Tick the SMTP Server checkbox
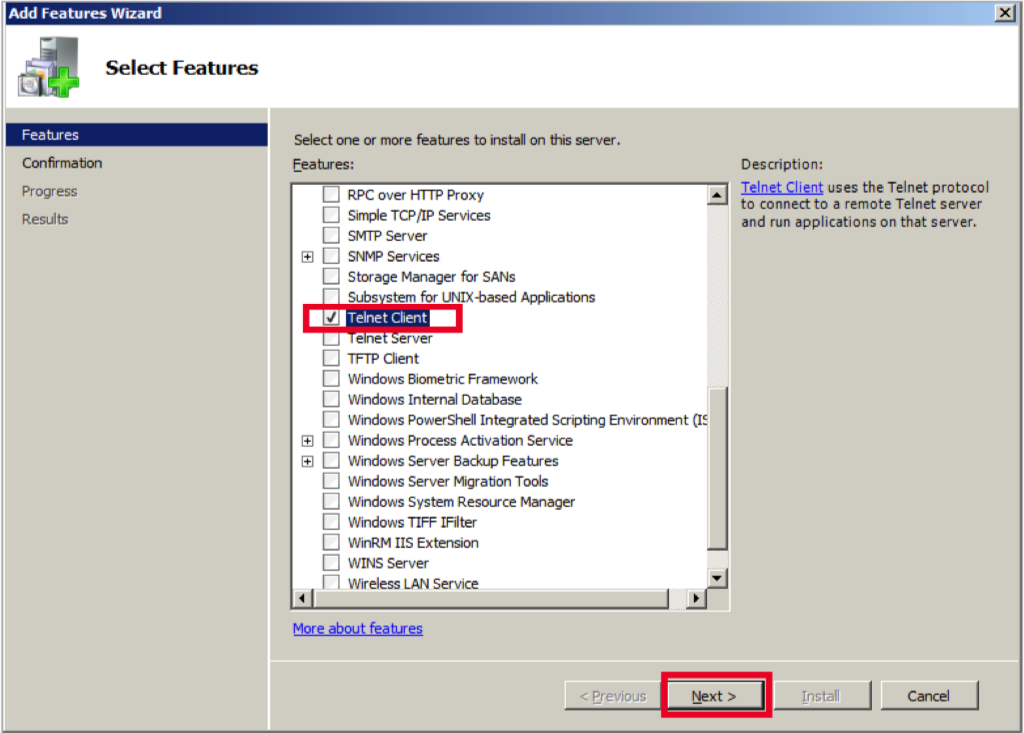Screen dimensions: 1024x733 click(x=331, y=235)
